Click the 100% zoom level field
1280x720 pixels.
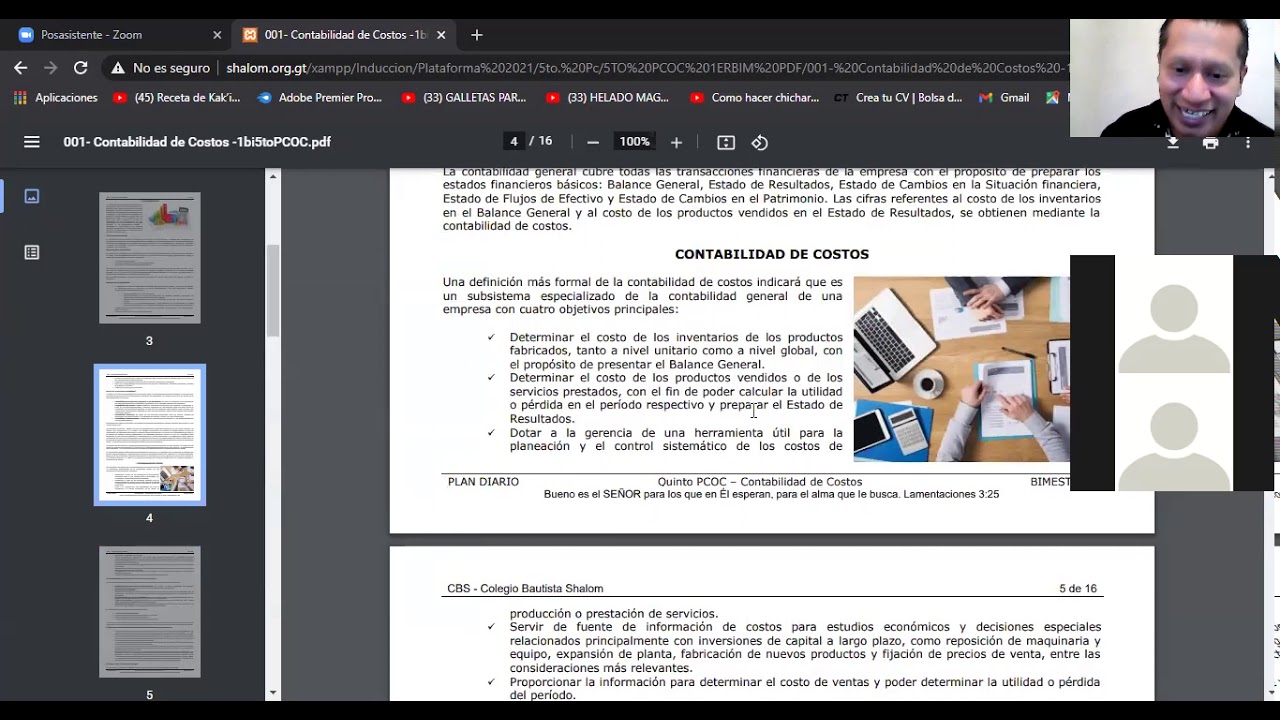point(634,142)
